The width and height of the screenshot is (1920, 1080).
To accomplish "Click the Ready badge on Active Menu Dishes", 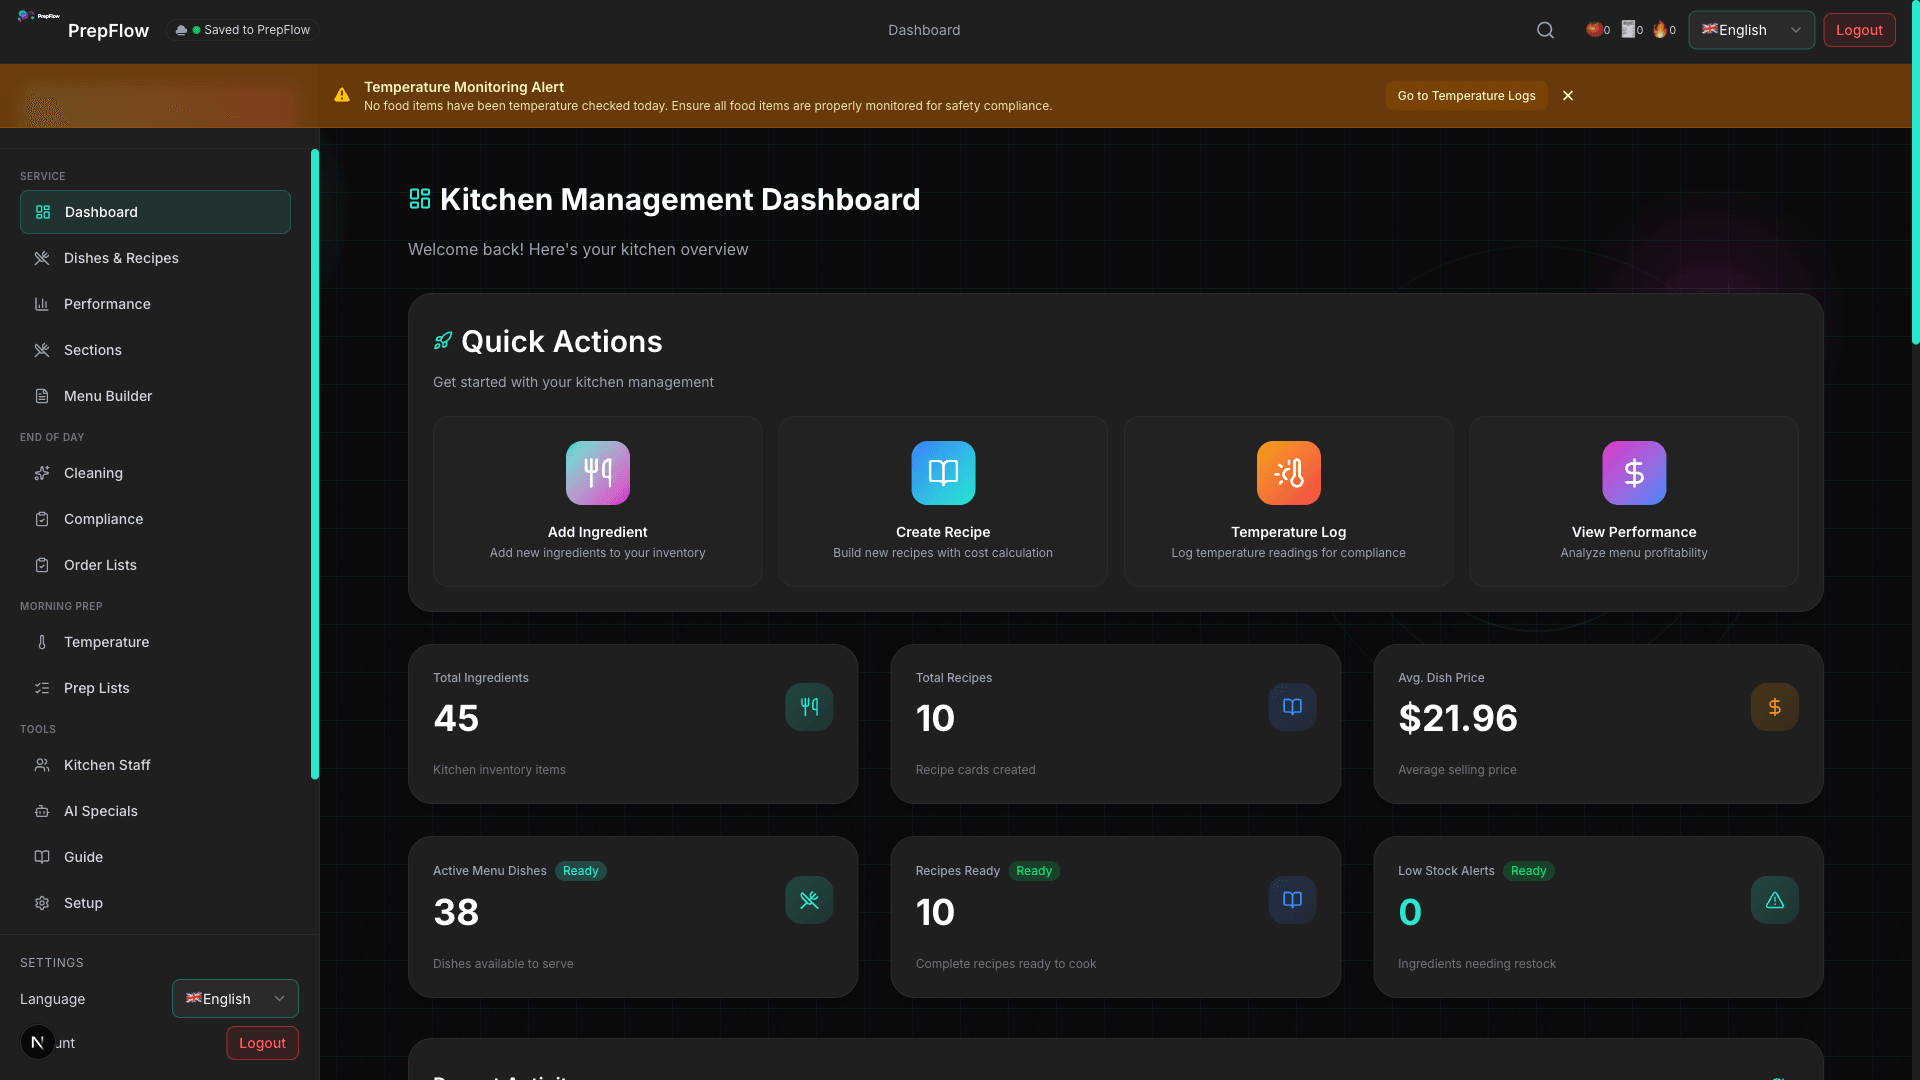I will pos(580,871).
